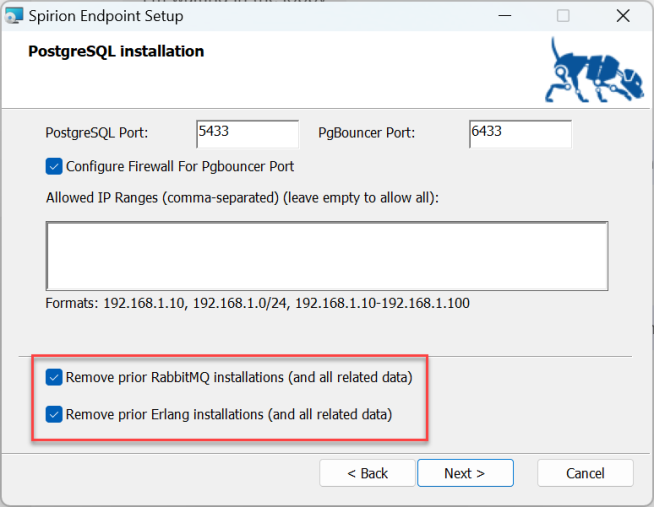Proceed by pressing the Next button
The height and width of the screenshot is (507, 654).
click(x=465, y=473)
